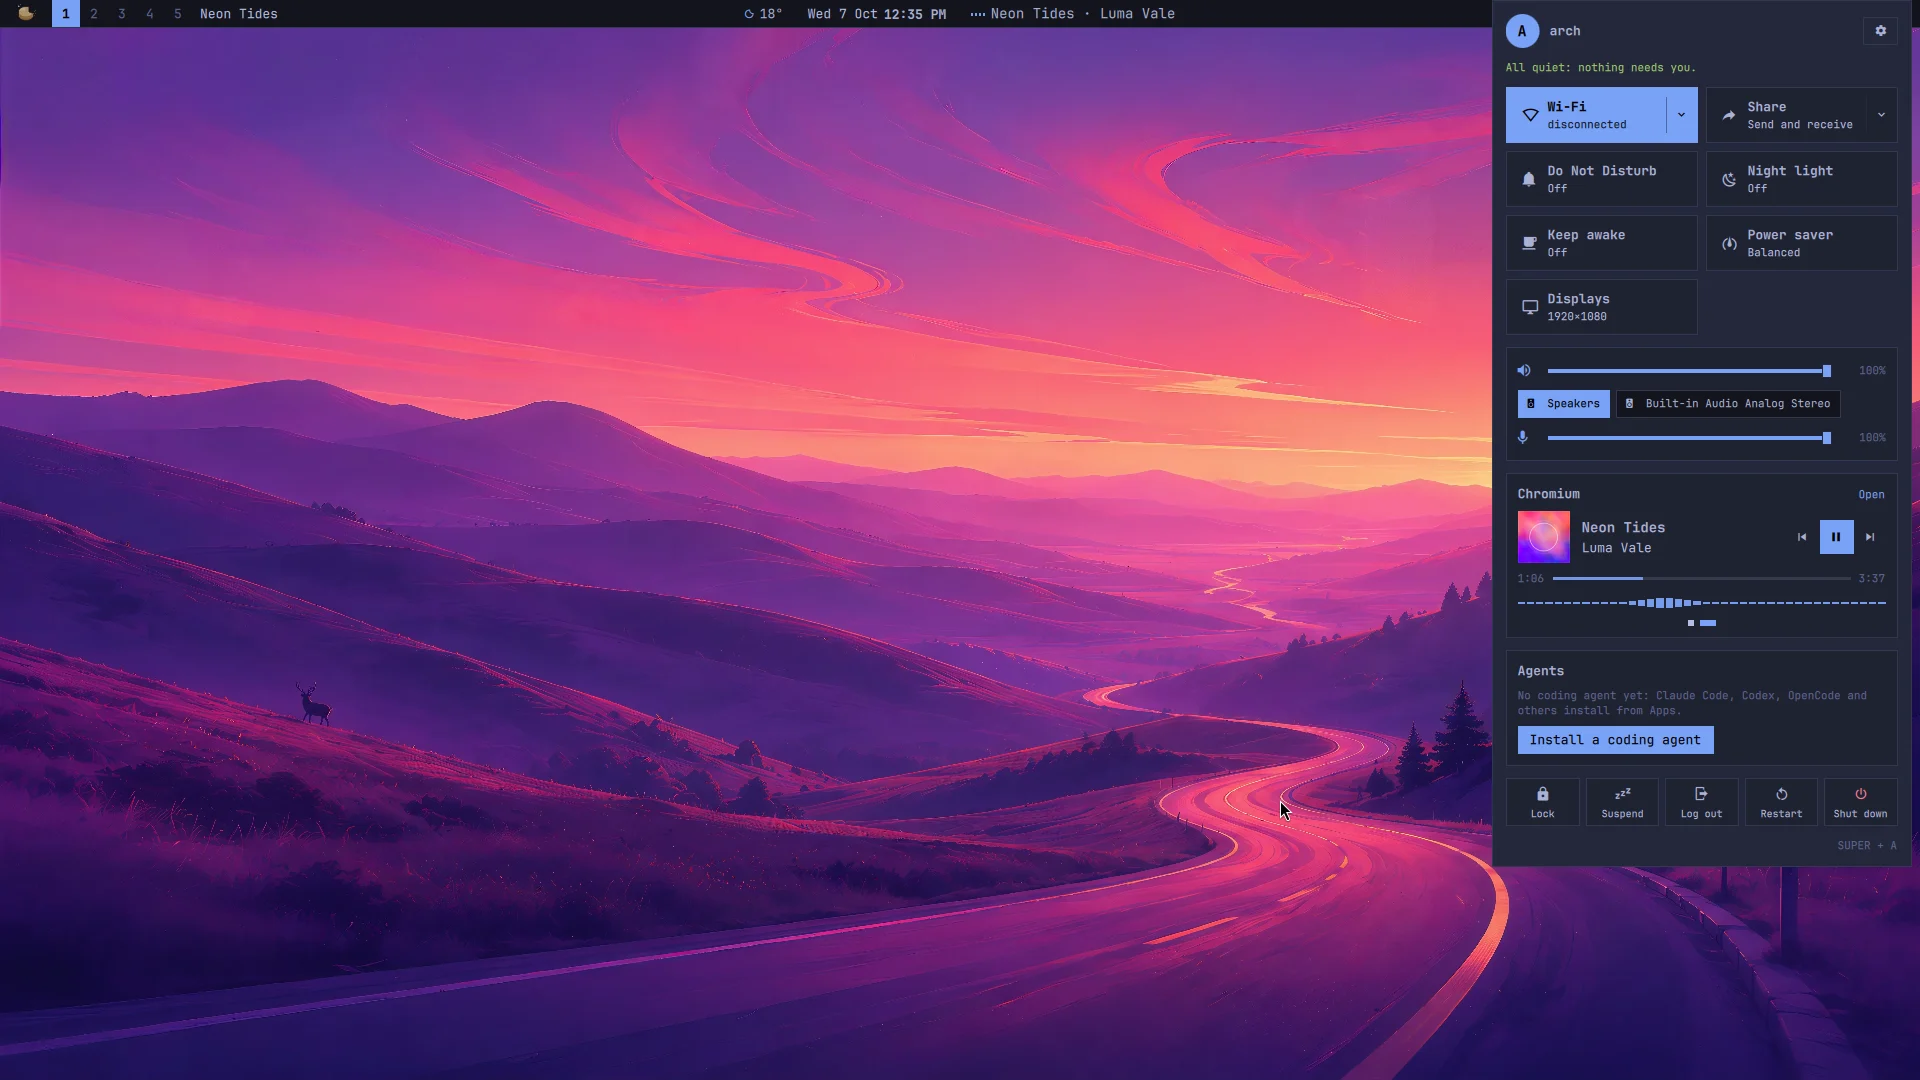Viewport: 1920px width, 1080px height.
Task: Select the Speakers output device
Action: pos(1563,404)
